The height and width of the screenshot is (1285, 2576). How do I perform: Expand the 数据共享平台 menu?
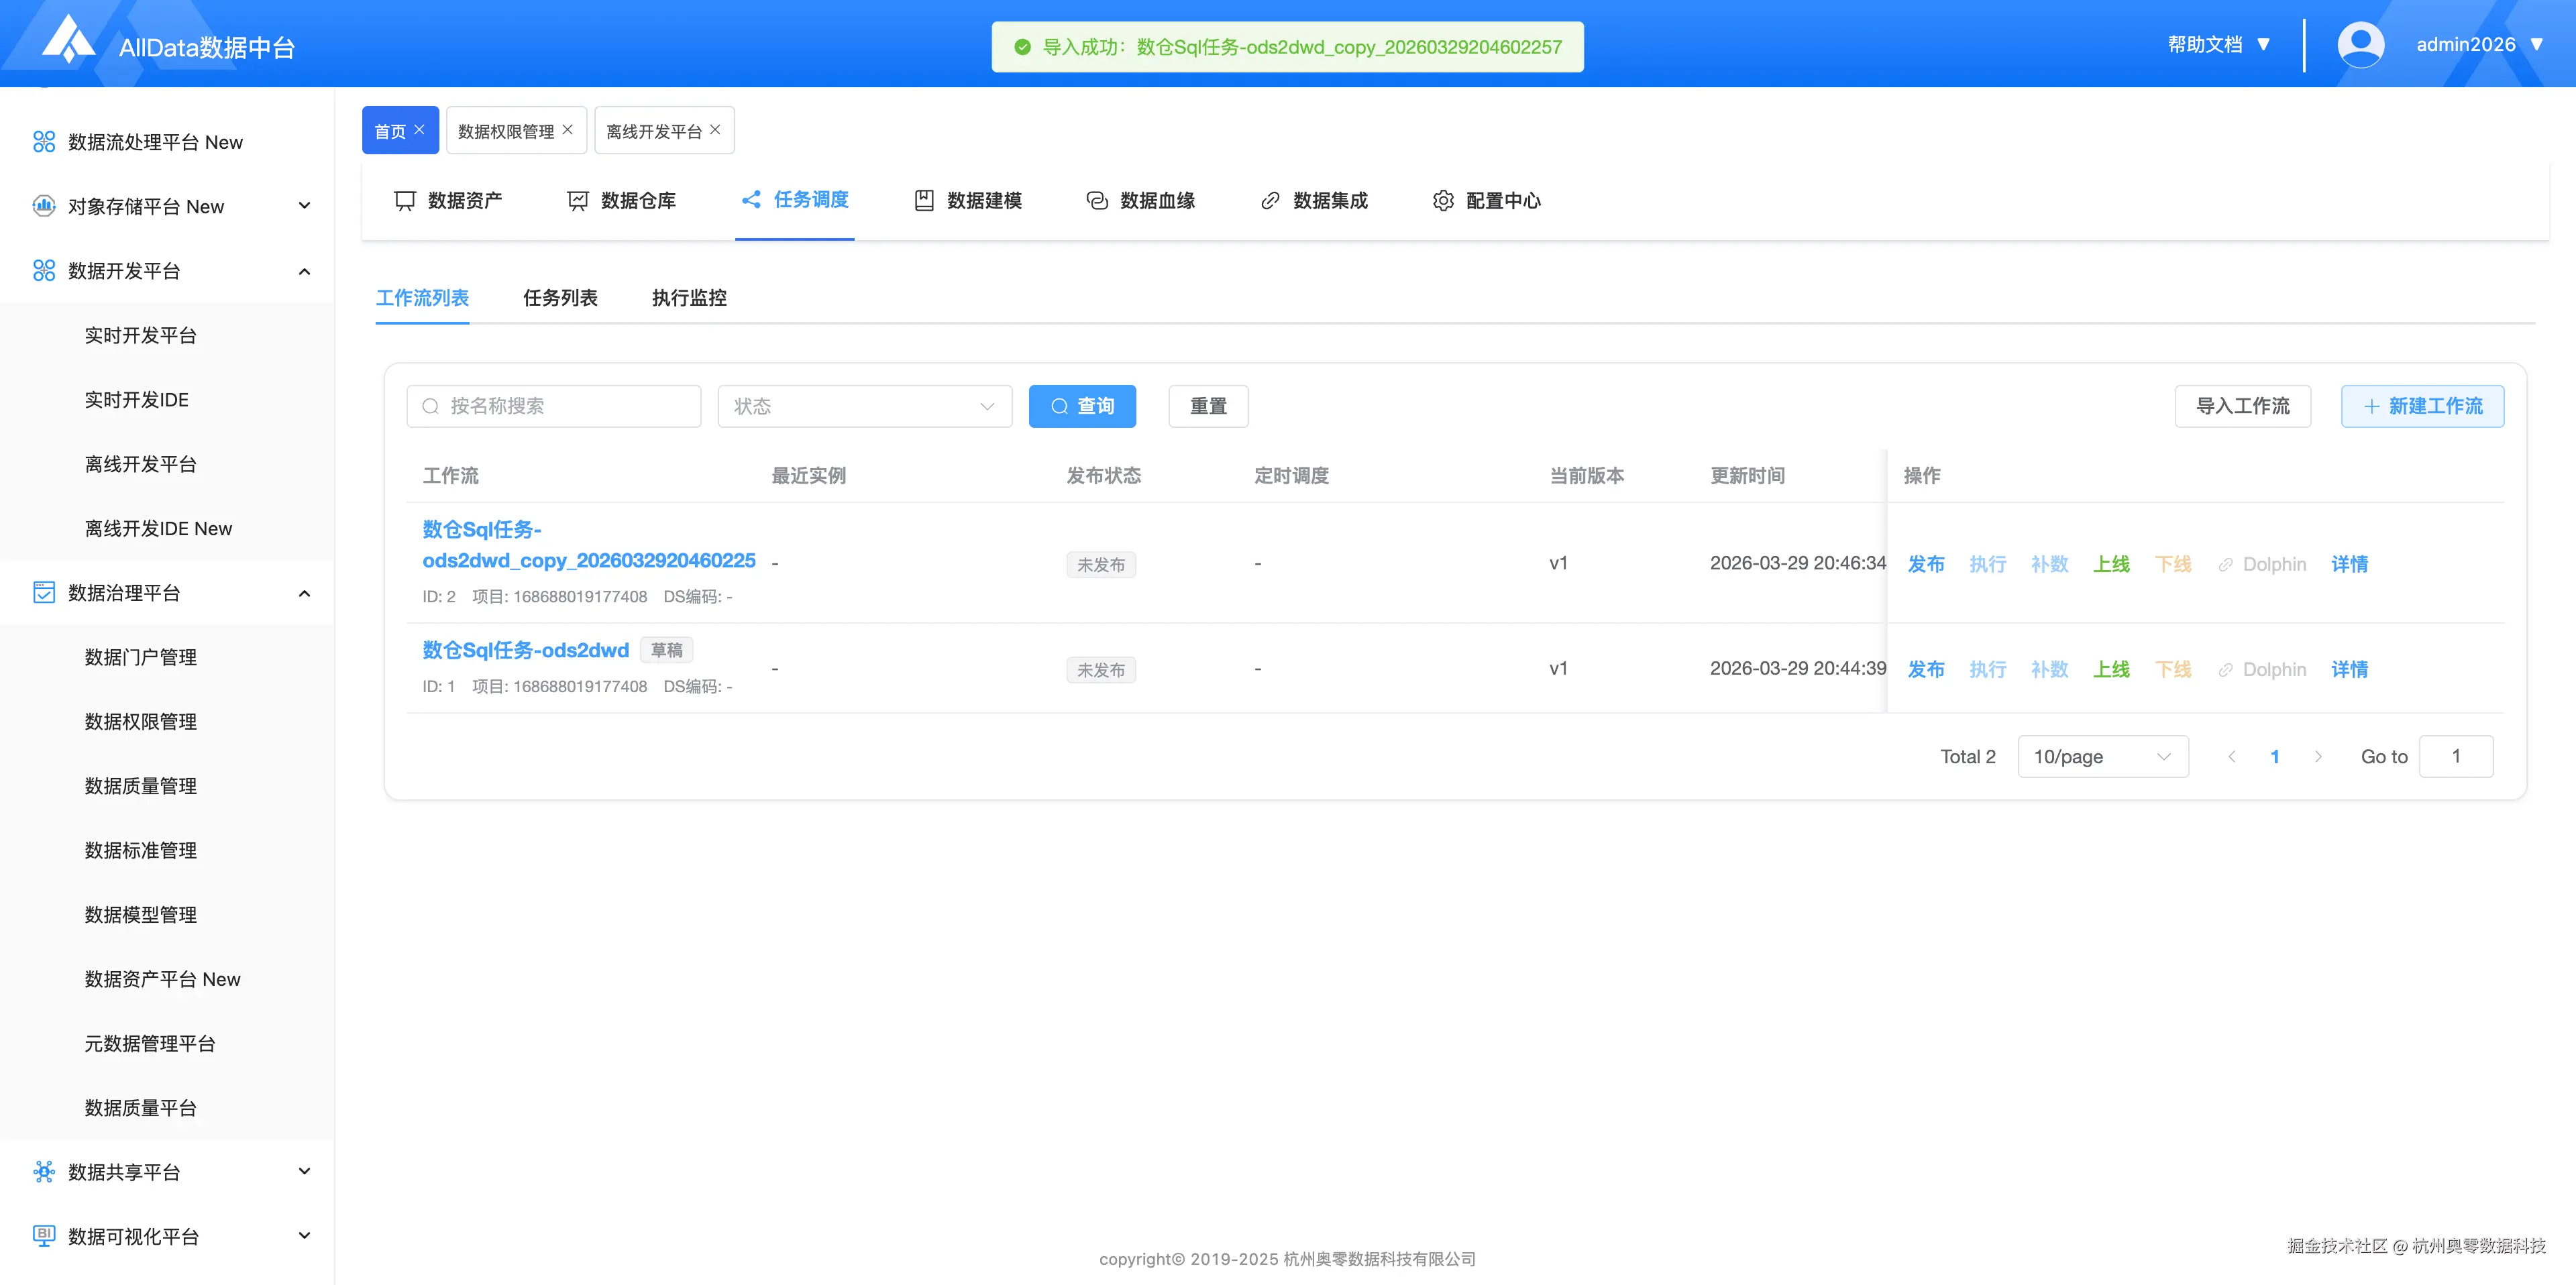coord(304,1171)
